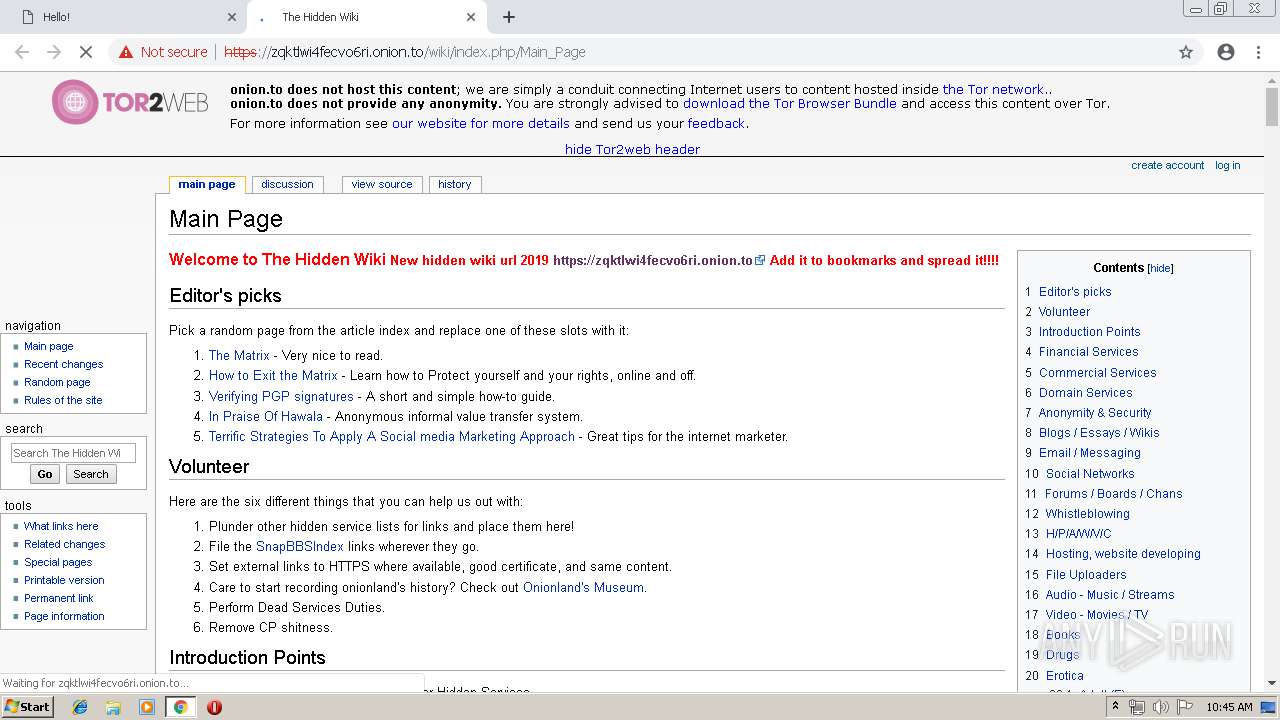The width and height of the screenshot is (1280, 720).
Task: Open What links here tool
Action: coord(61,526)
